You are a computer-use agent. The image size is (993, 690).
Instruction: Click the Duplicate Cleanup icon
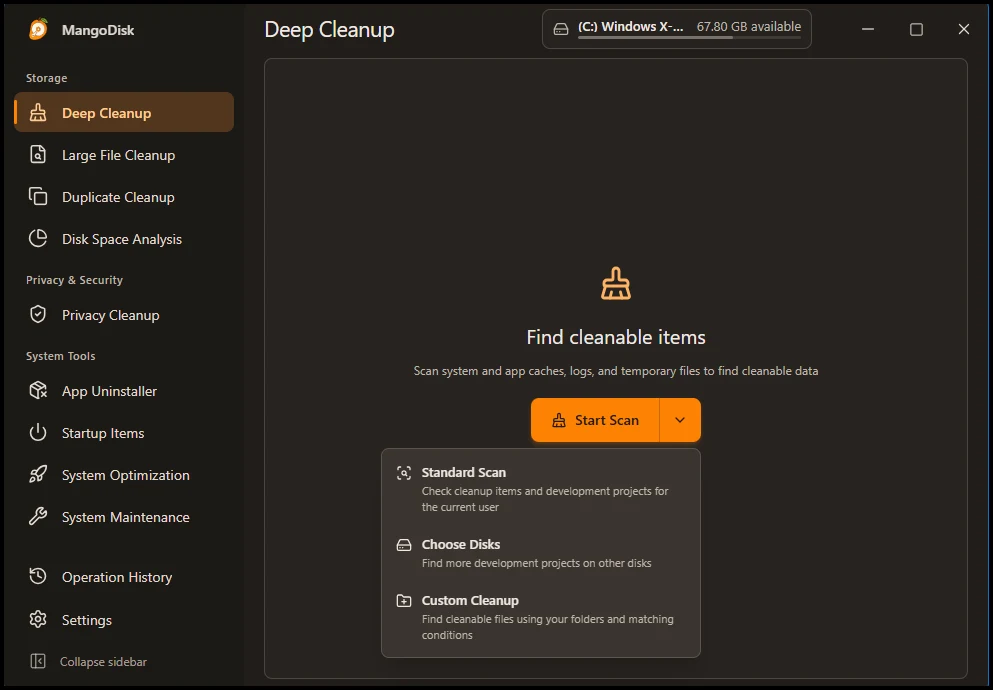click(x=38, y=196)
